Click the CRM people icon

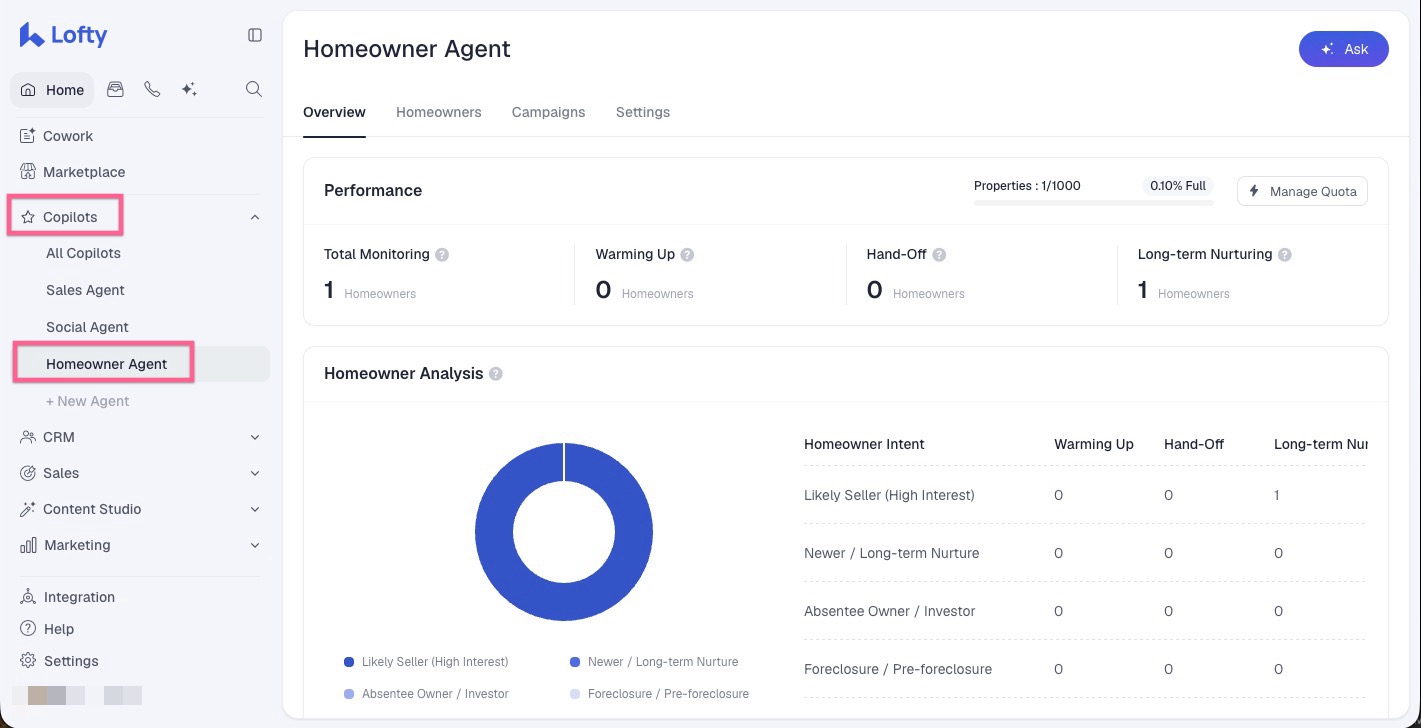(x=28, y=437)
